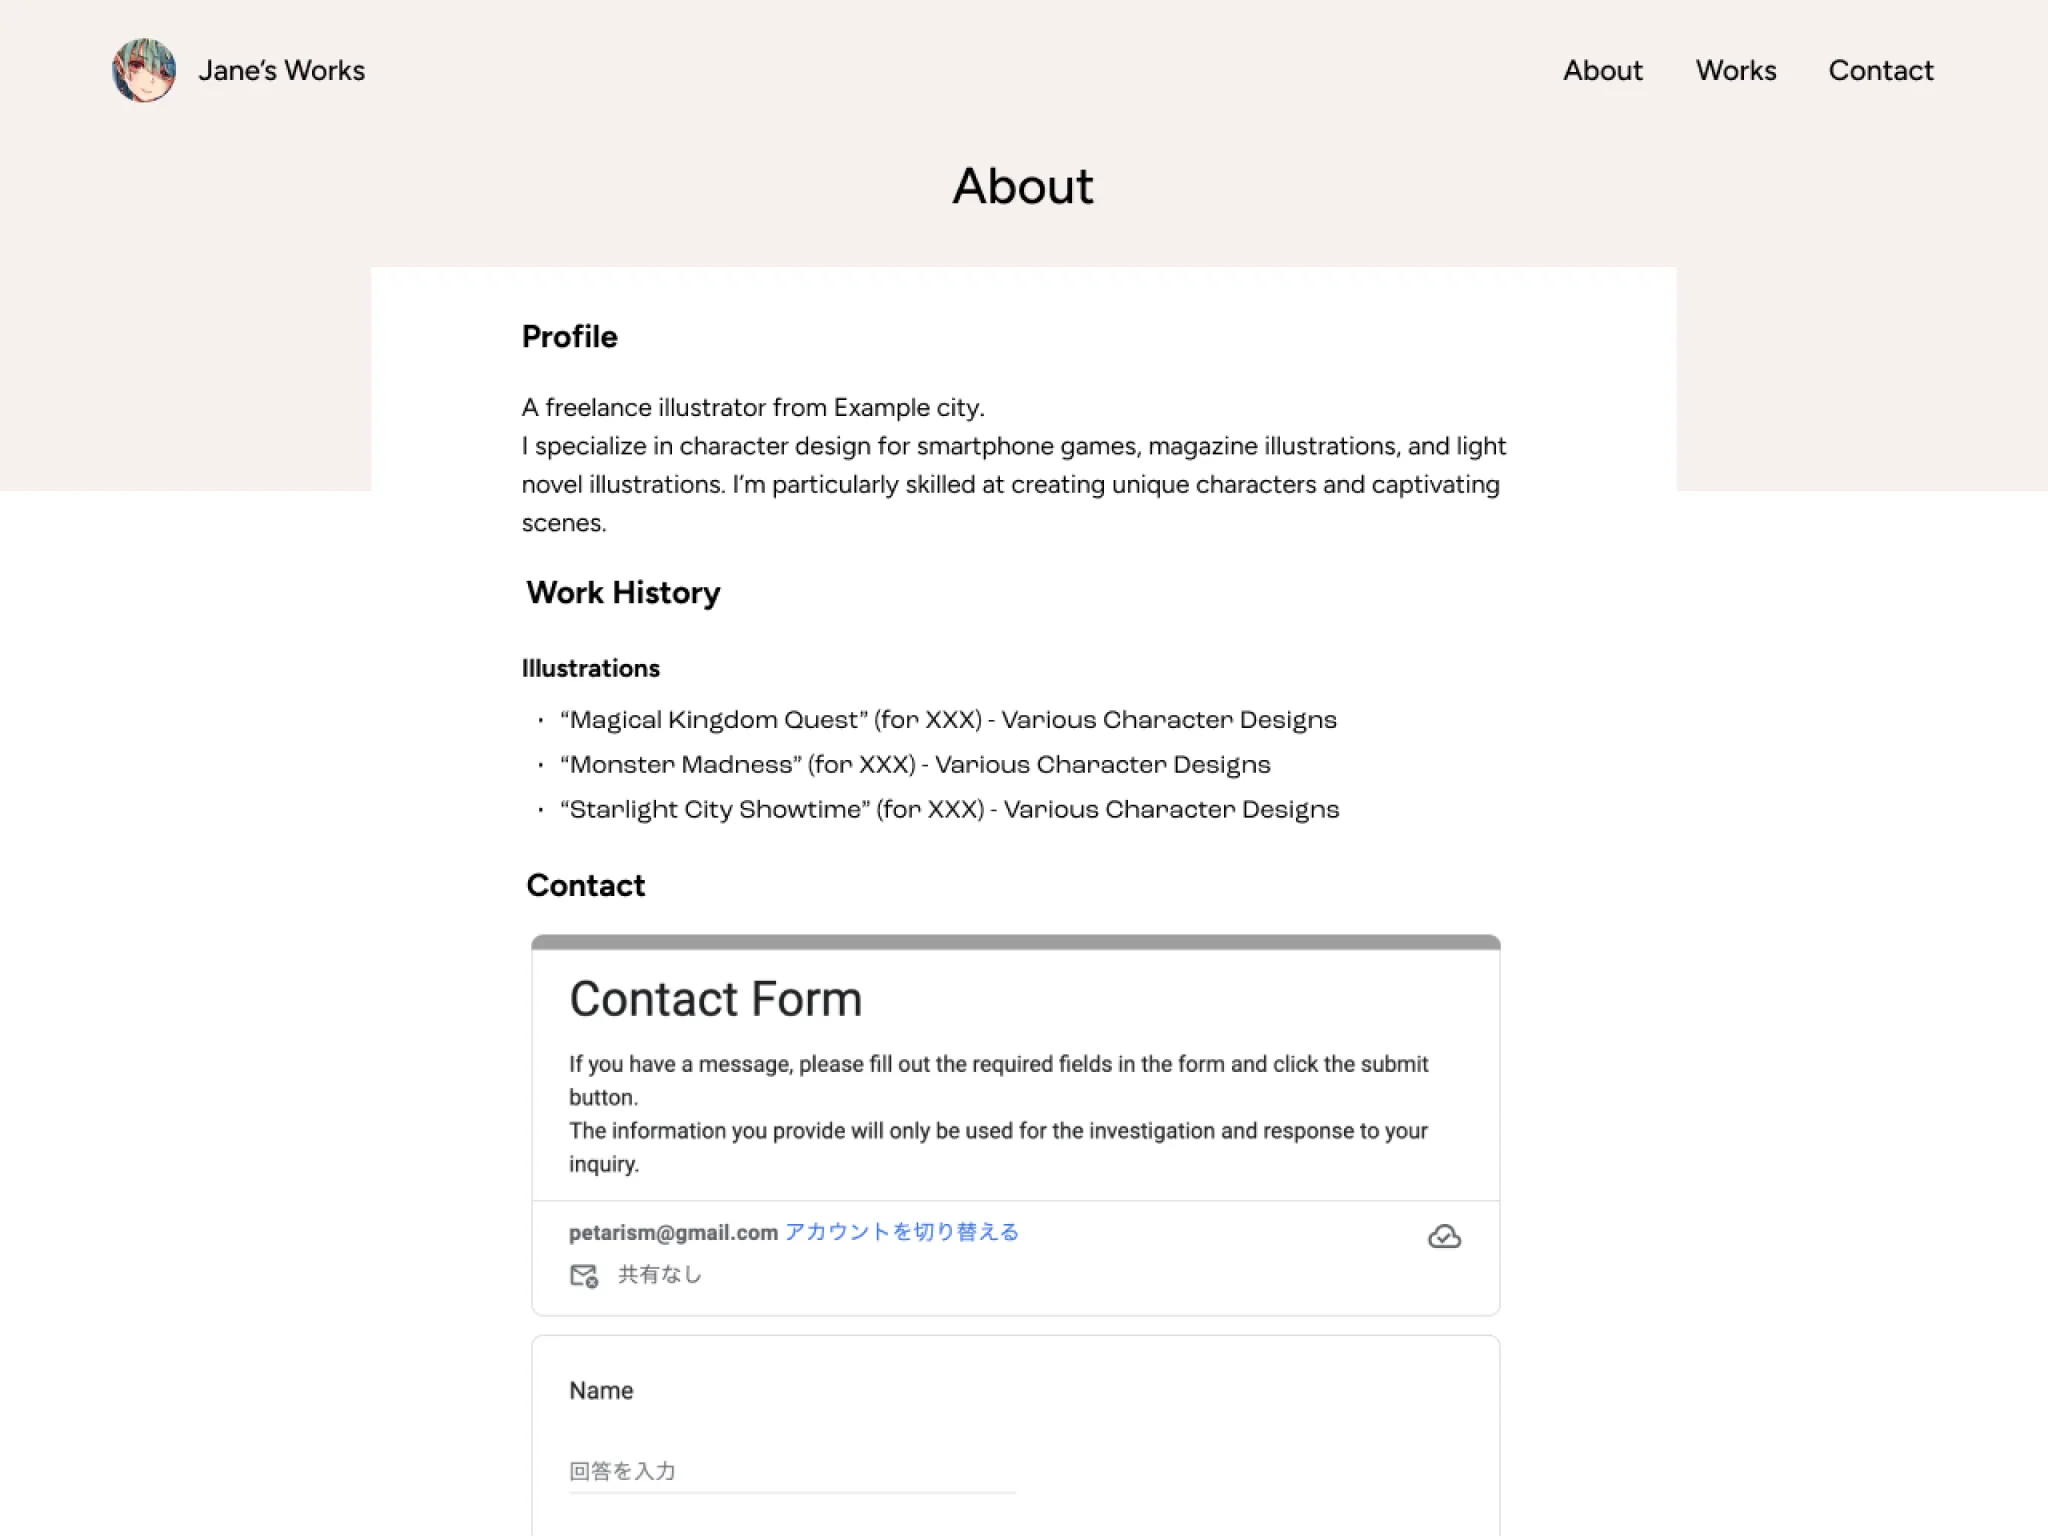
Task: Click the アカウントを切り替える switch account link
Action: (901, 1232)
